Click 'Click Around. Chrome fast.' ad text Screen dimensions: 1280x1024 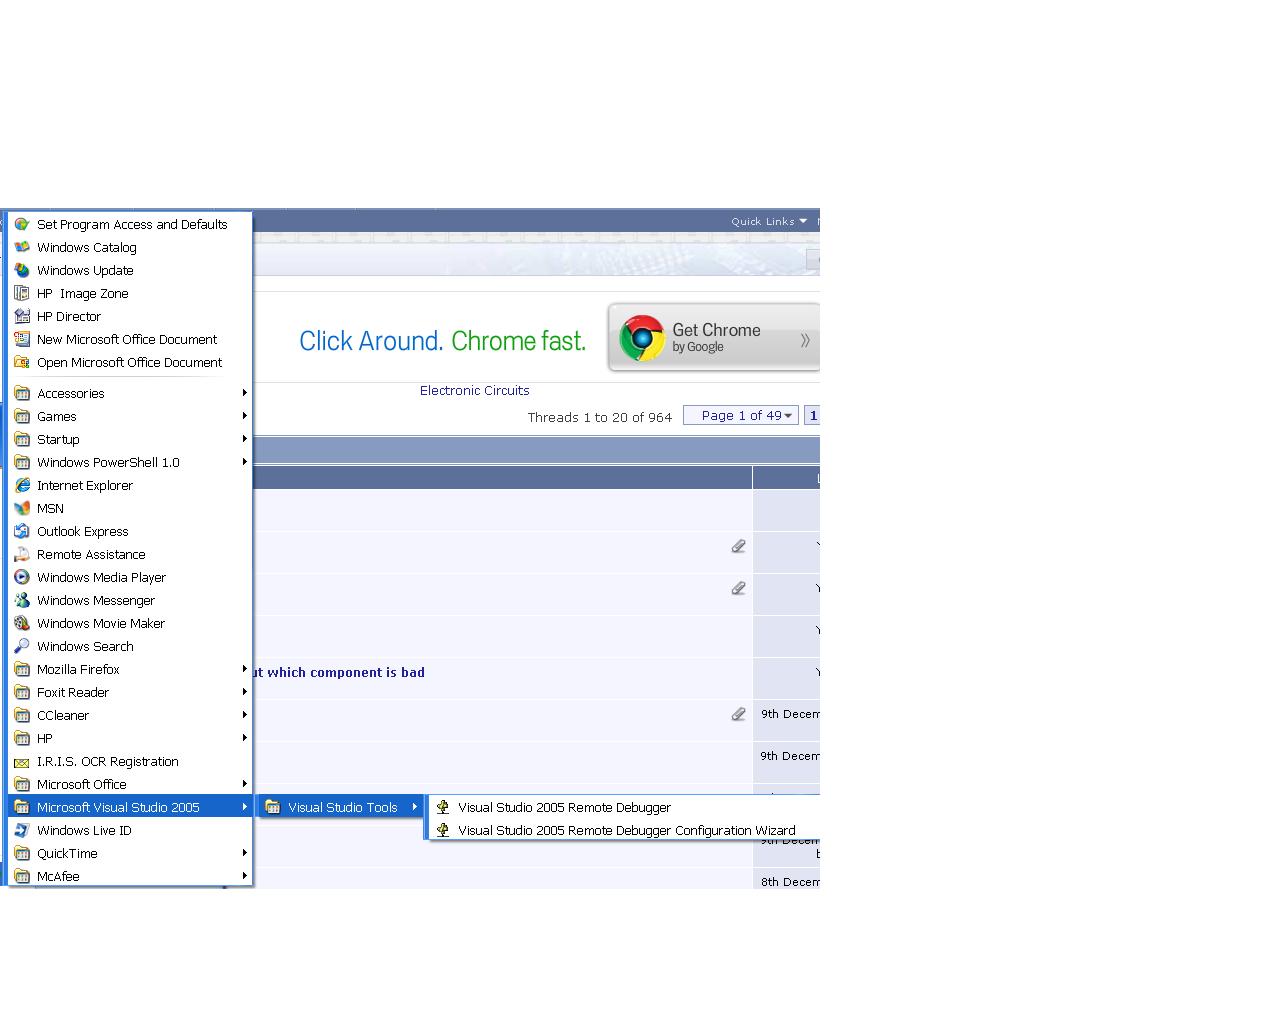(x=442, y=341)
